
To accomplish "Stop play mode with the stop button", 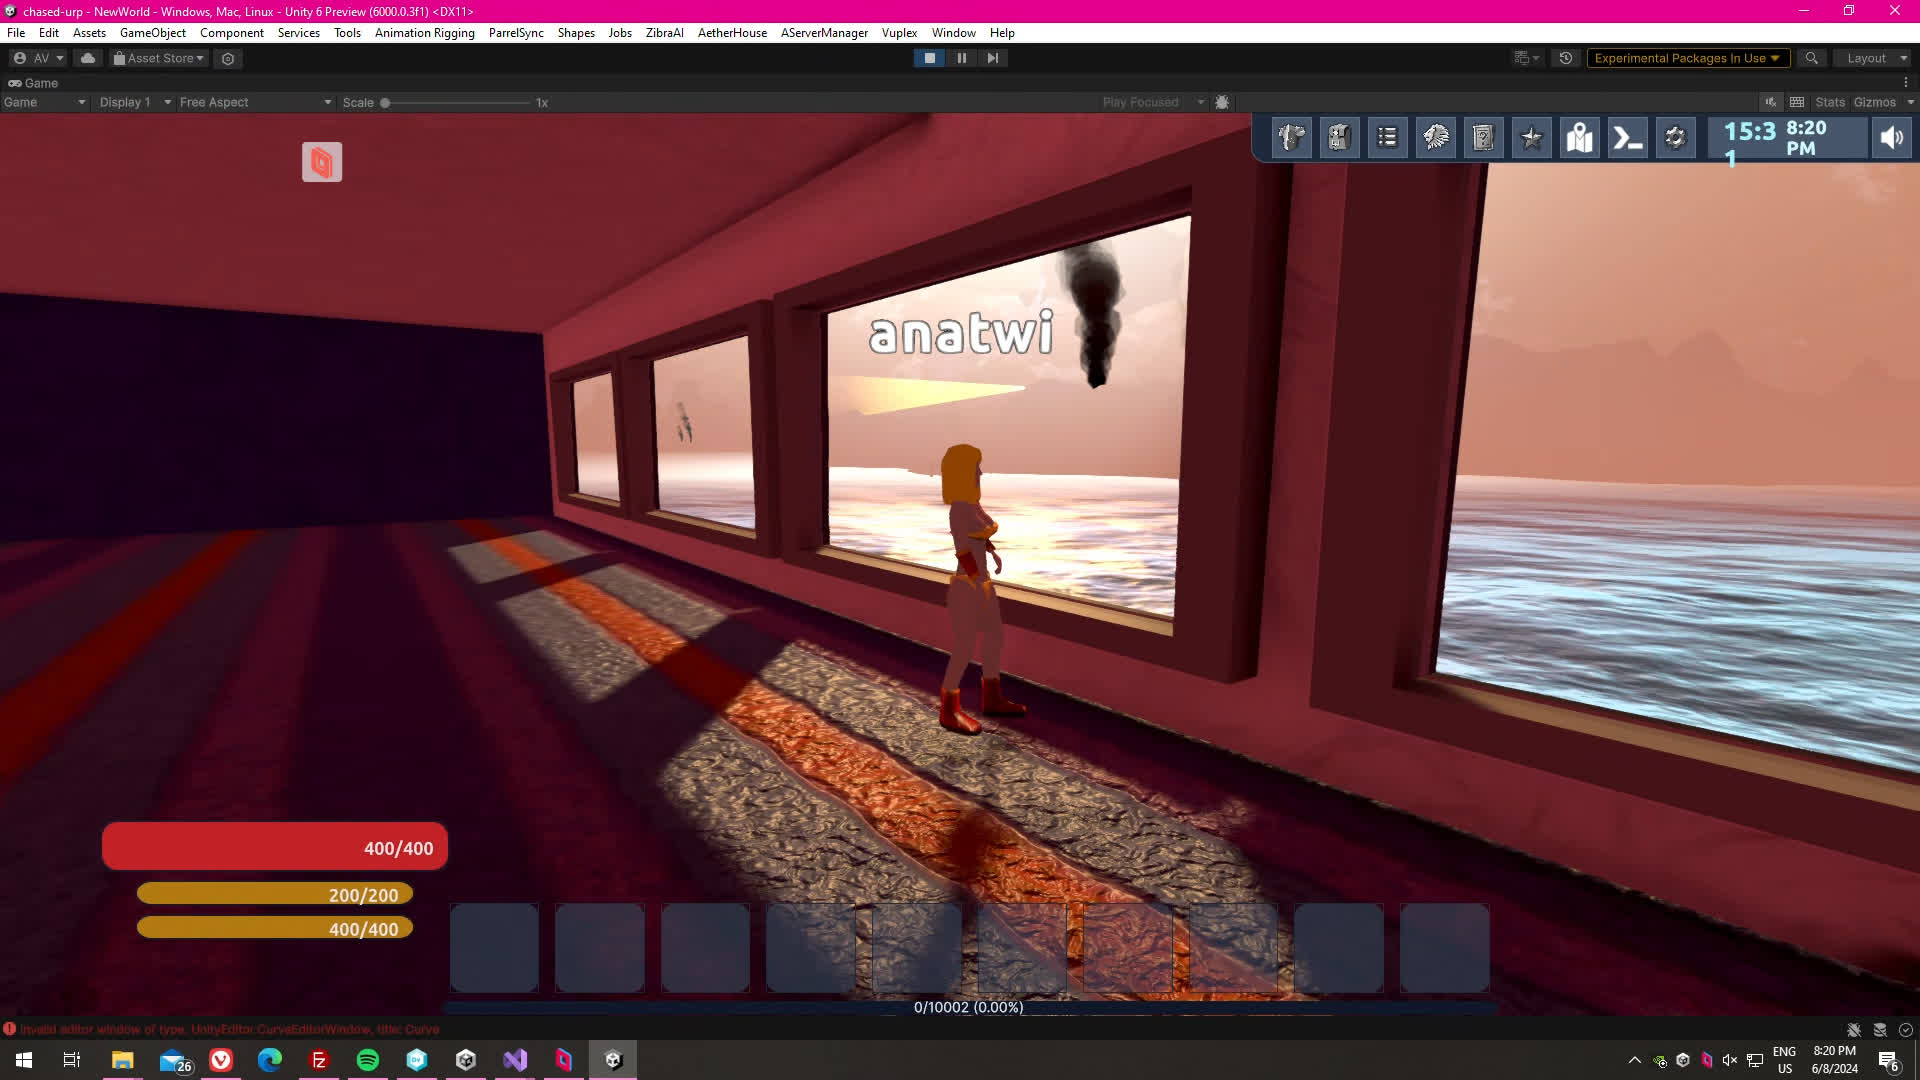I will coord(929,58).
